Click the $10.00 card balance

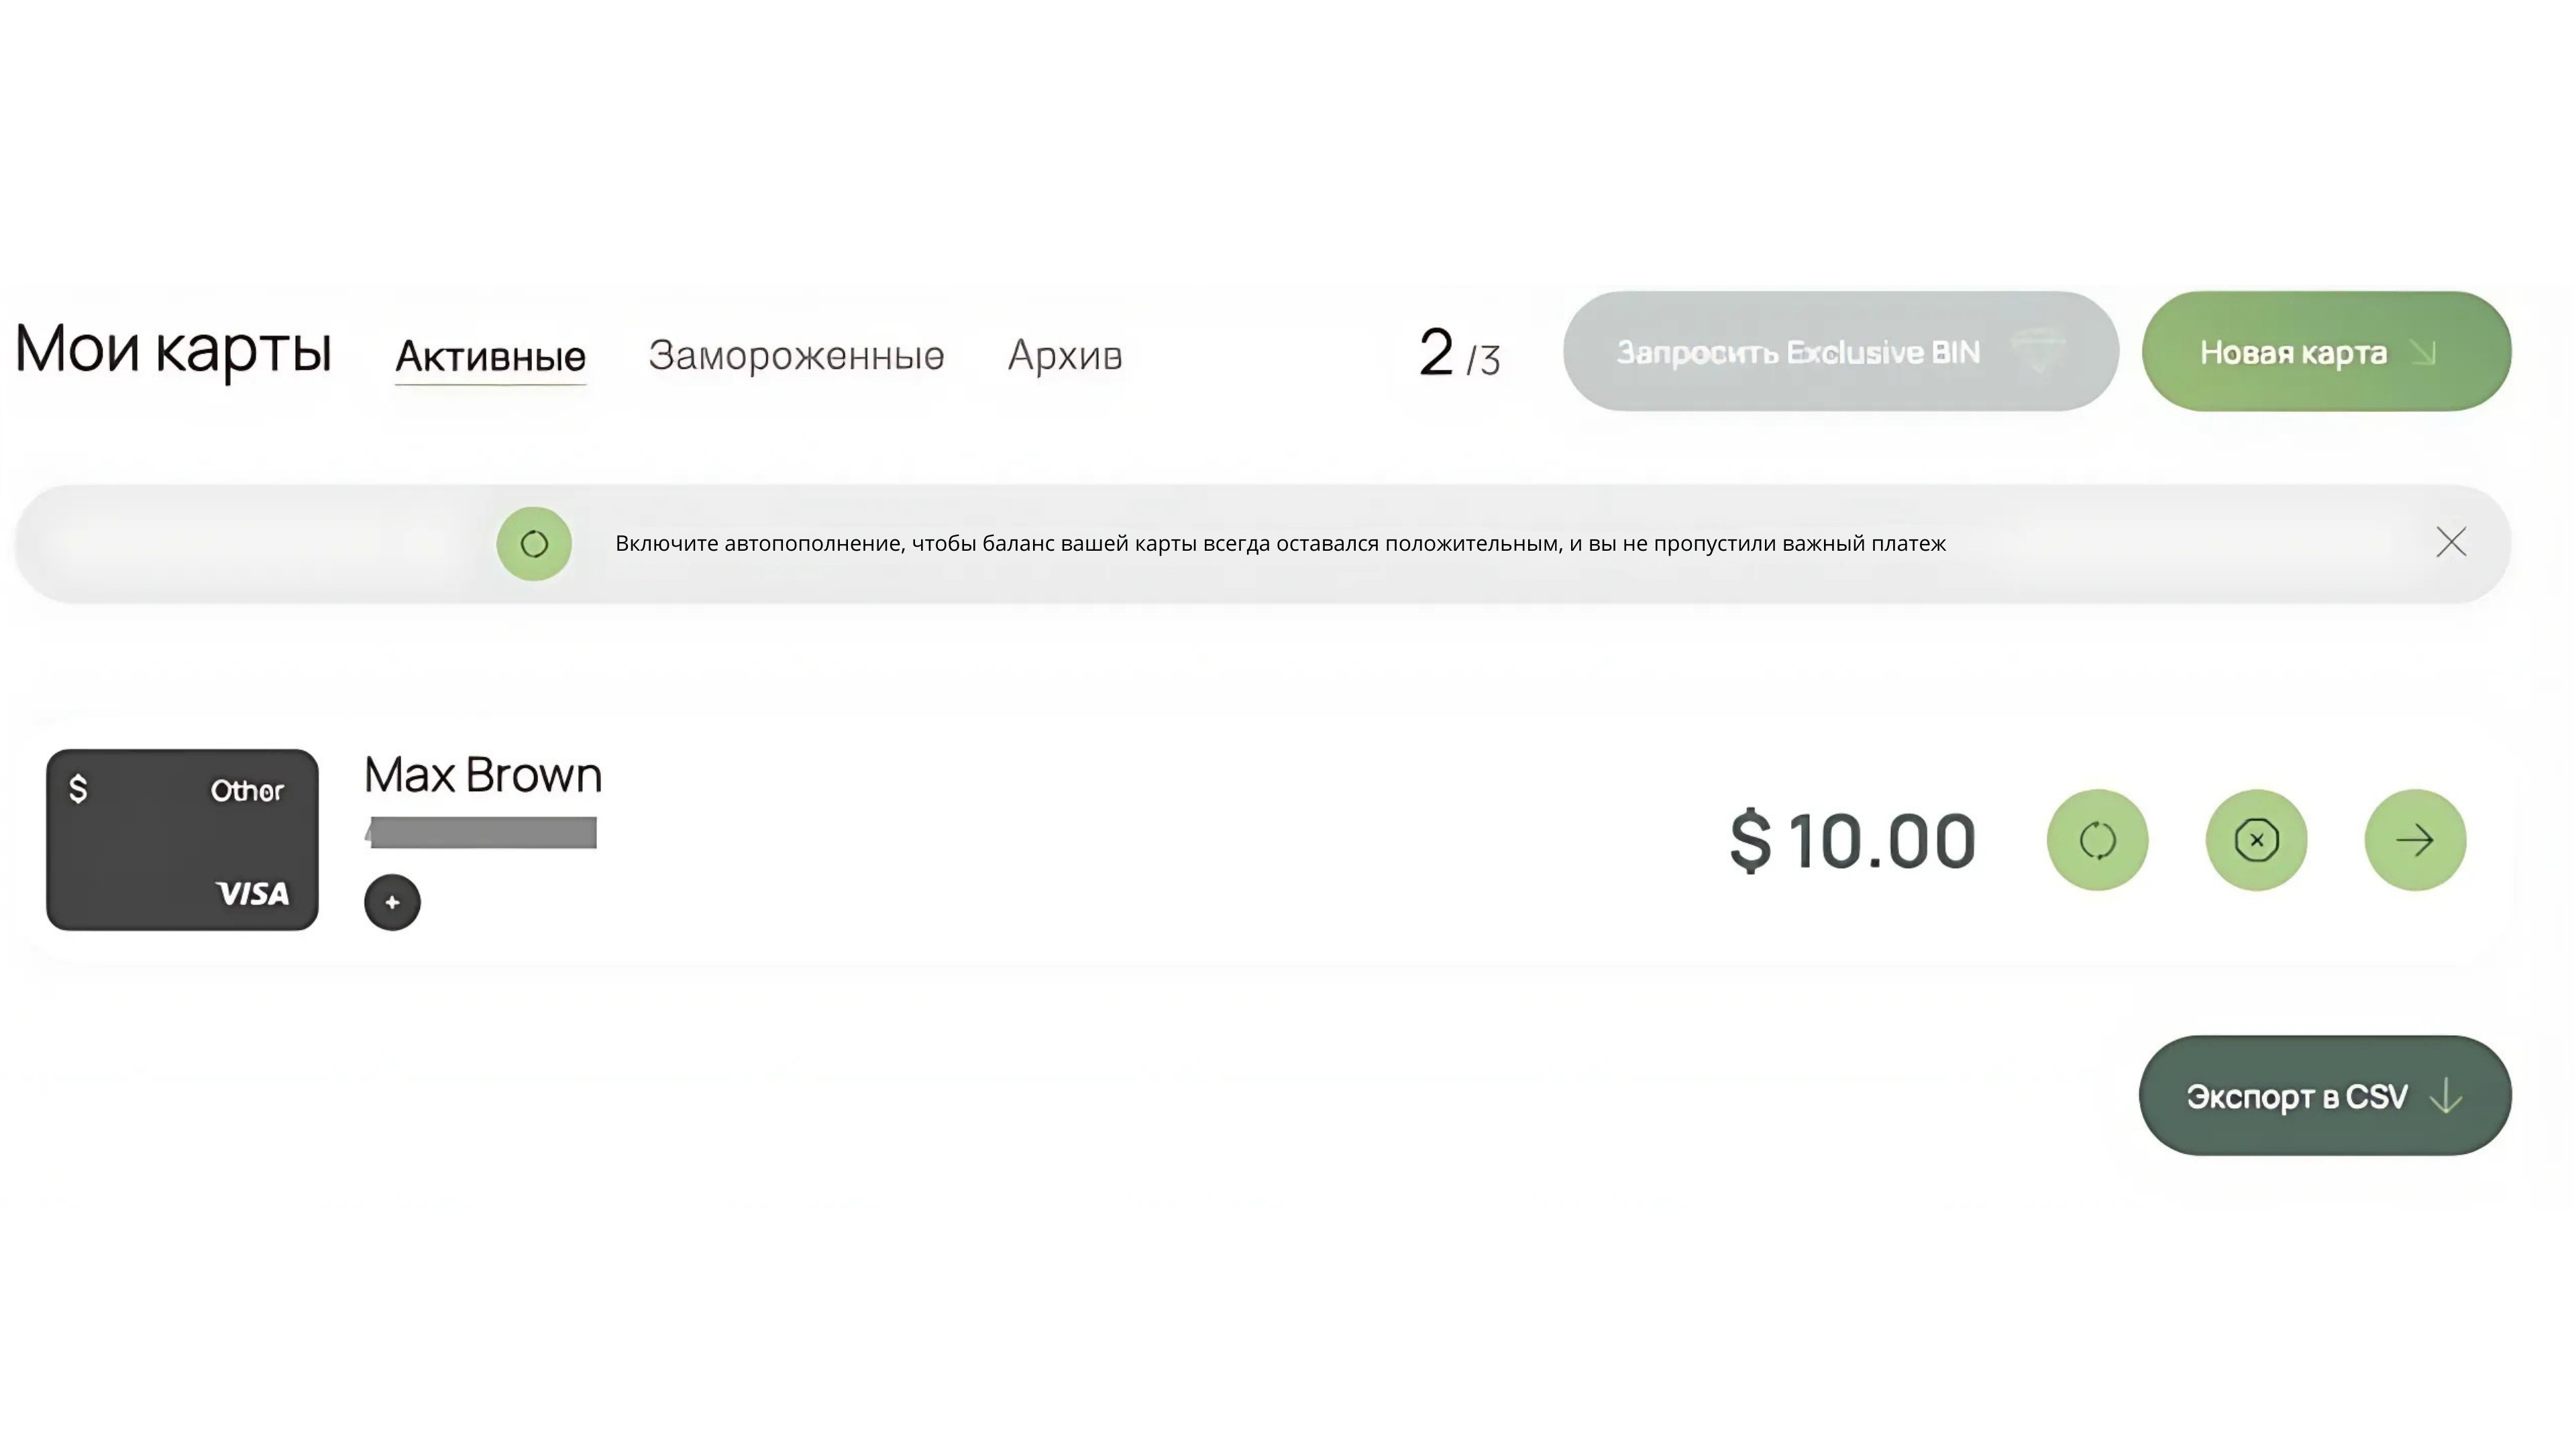coord(1853,841)
